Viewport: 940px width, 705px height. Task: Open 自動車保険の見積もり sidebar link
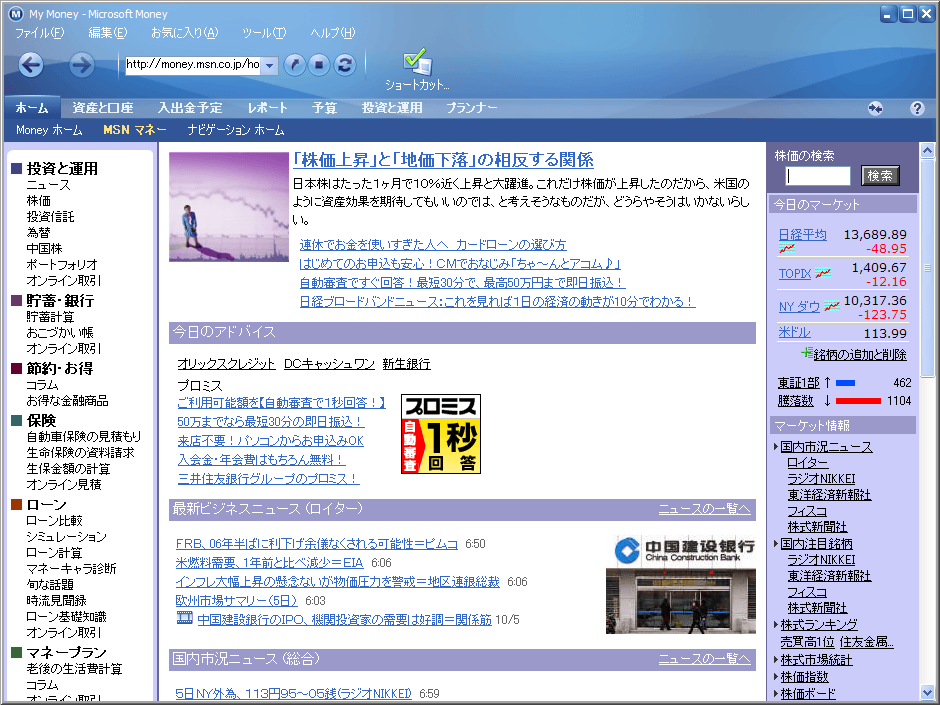[84, 436]
